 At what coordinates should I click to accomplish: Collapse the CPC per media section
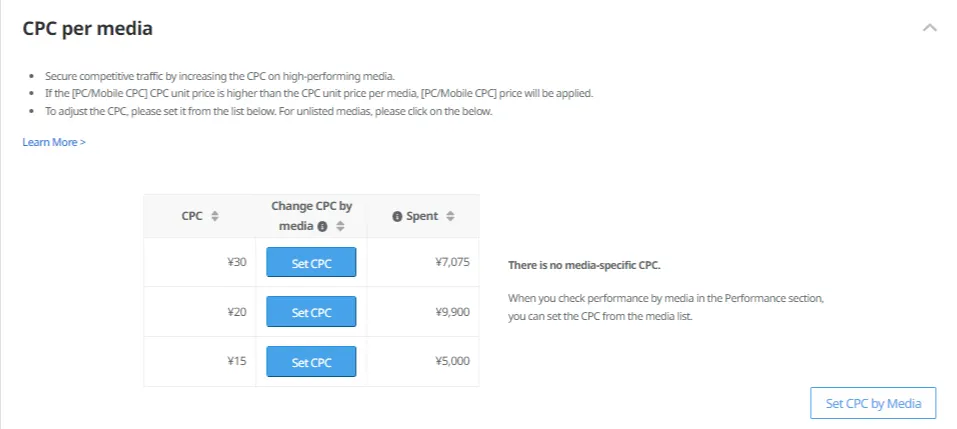(x=929, y=28)
